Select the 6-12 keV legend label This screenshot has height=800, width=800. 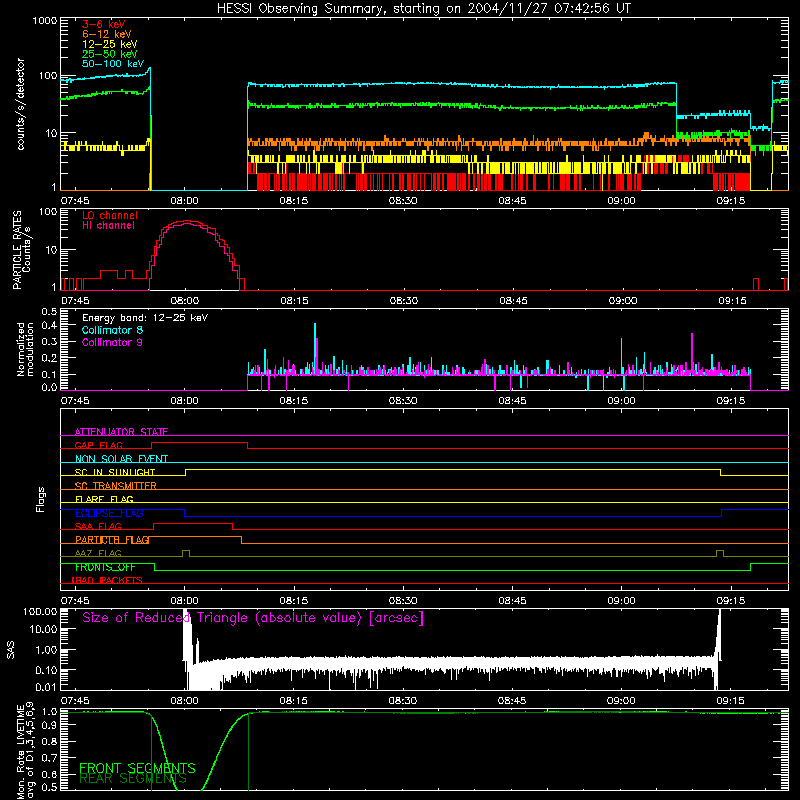pos(107,34)
